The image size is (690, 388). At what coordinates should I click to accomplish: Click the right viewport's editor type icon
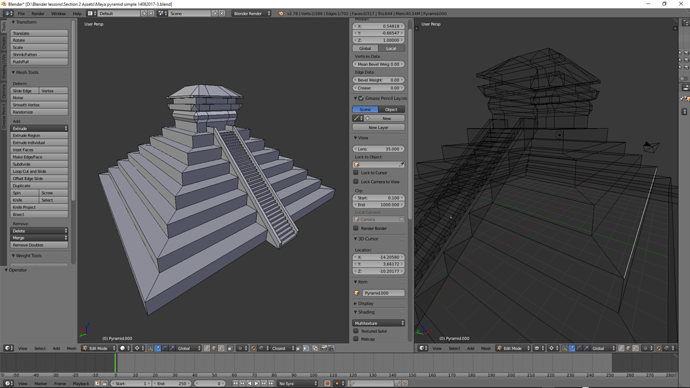tap(423, 348)
